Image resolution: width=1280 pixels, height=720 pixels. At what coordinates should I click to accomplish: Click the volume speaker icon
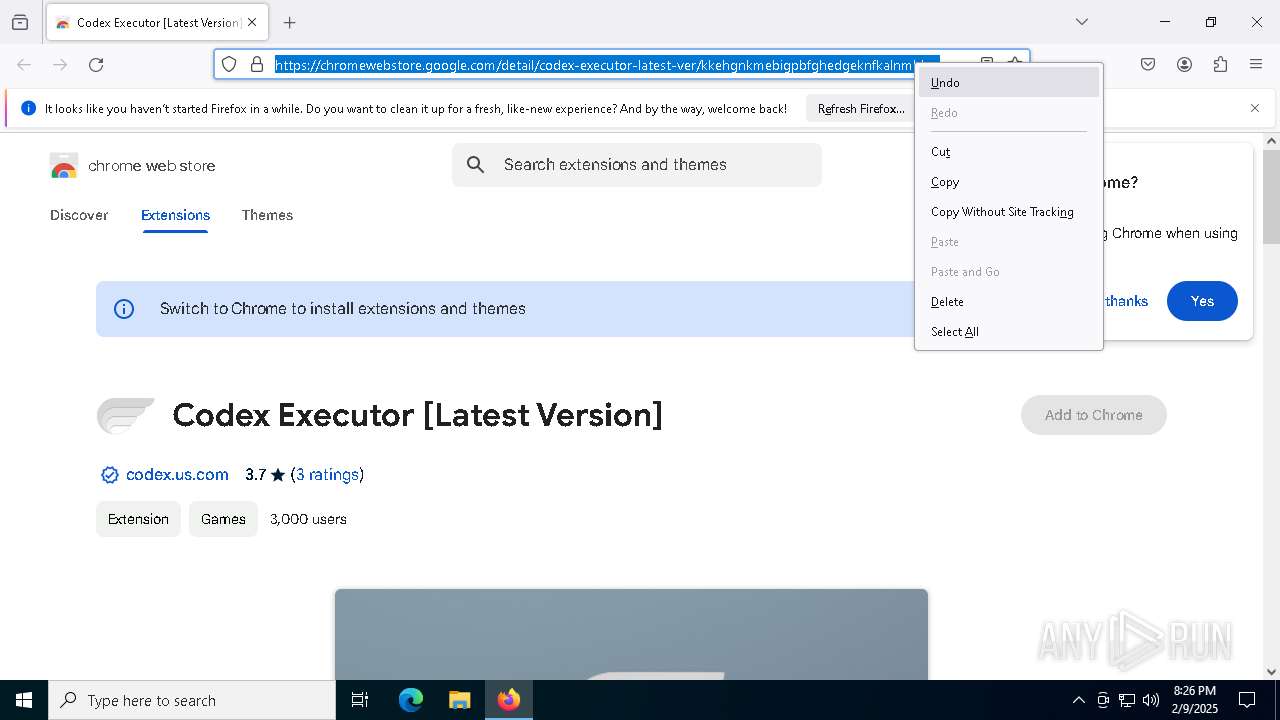click(x=1151, y=700)
